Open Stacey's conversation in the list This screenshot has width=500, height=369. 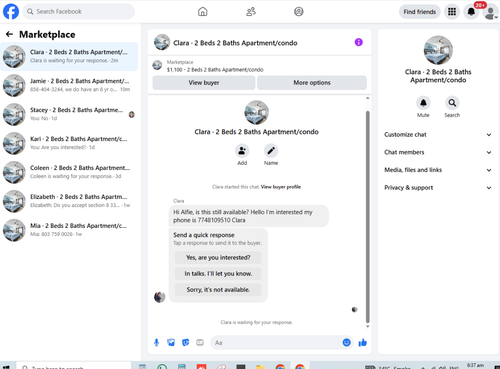click(x=69, y=114)
